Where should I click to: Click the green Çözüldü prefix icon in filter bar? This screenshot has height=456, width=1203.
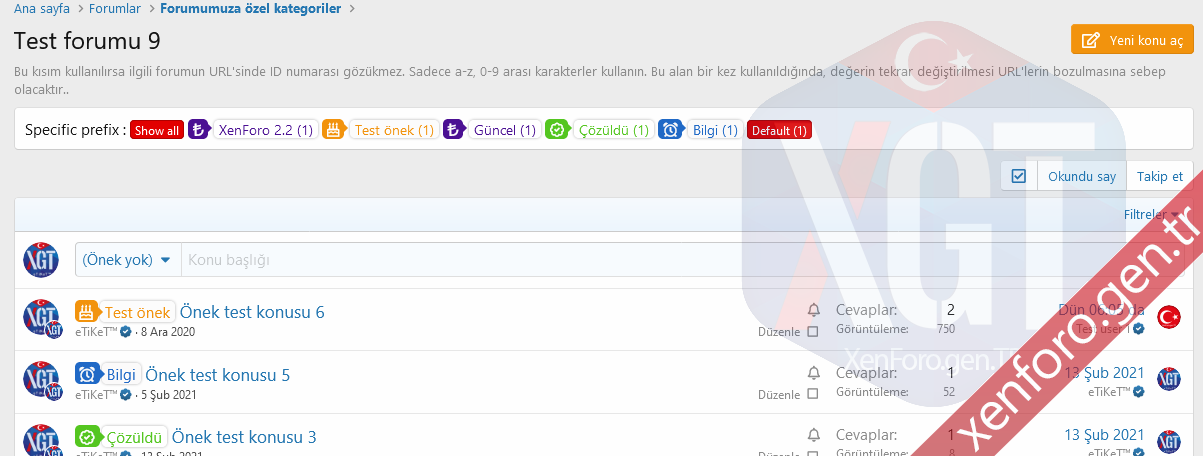557,130
